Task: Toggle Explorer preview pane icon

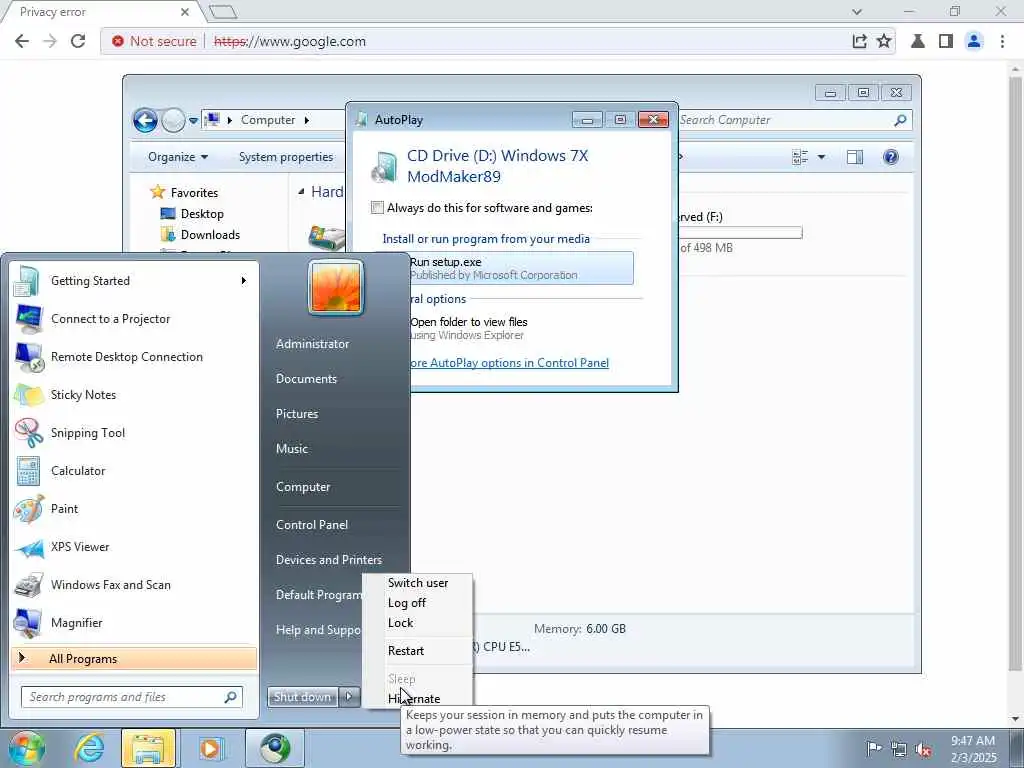Action: pyautogui.click(x=855, y=157)
